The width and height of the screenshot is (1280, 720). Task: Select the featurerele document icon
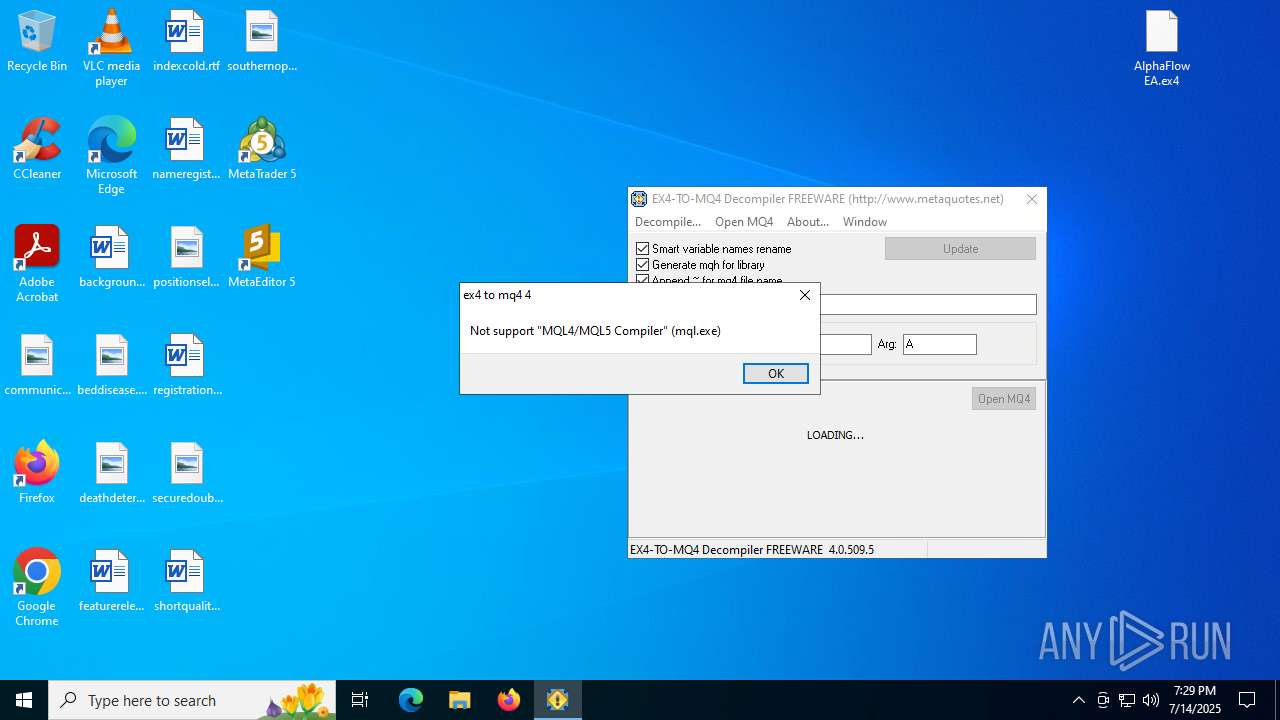click(111, 582)
